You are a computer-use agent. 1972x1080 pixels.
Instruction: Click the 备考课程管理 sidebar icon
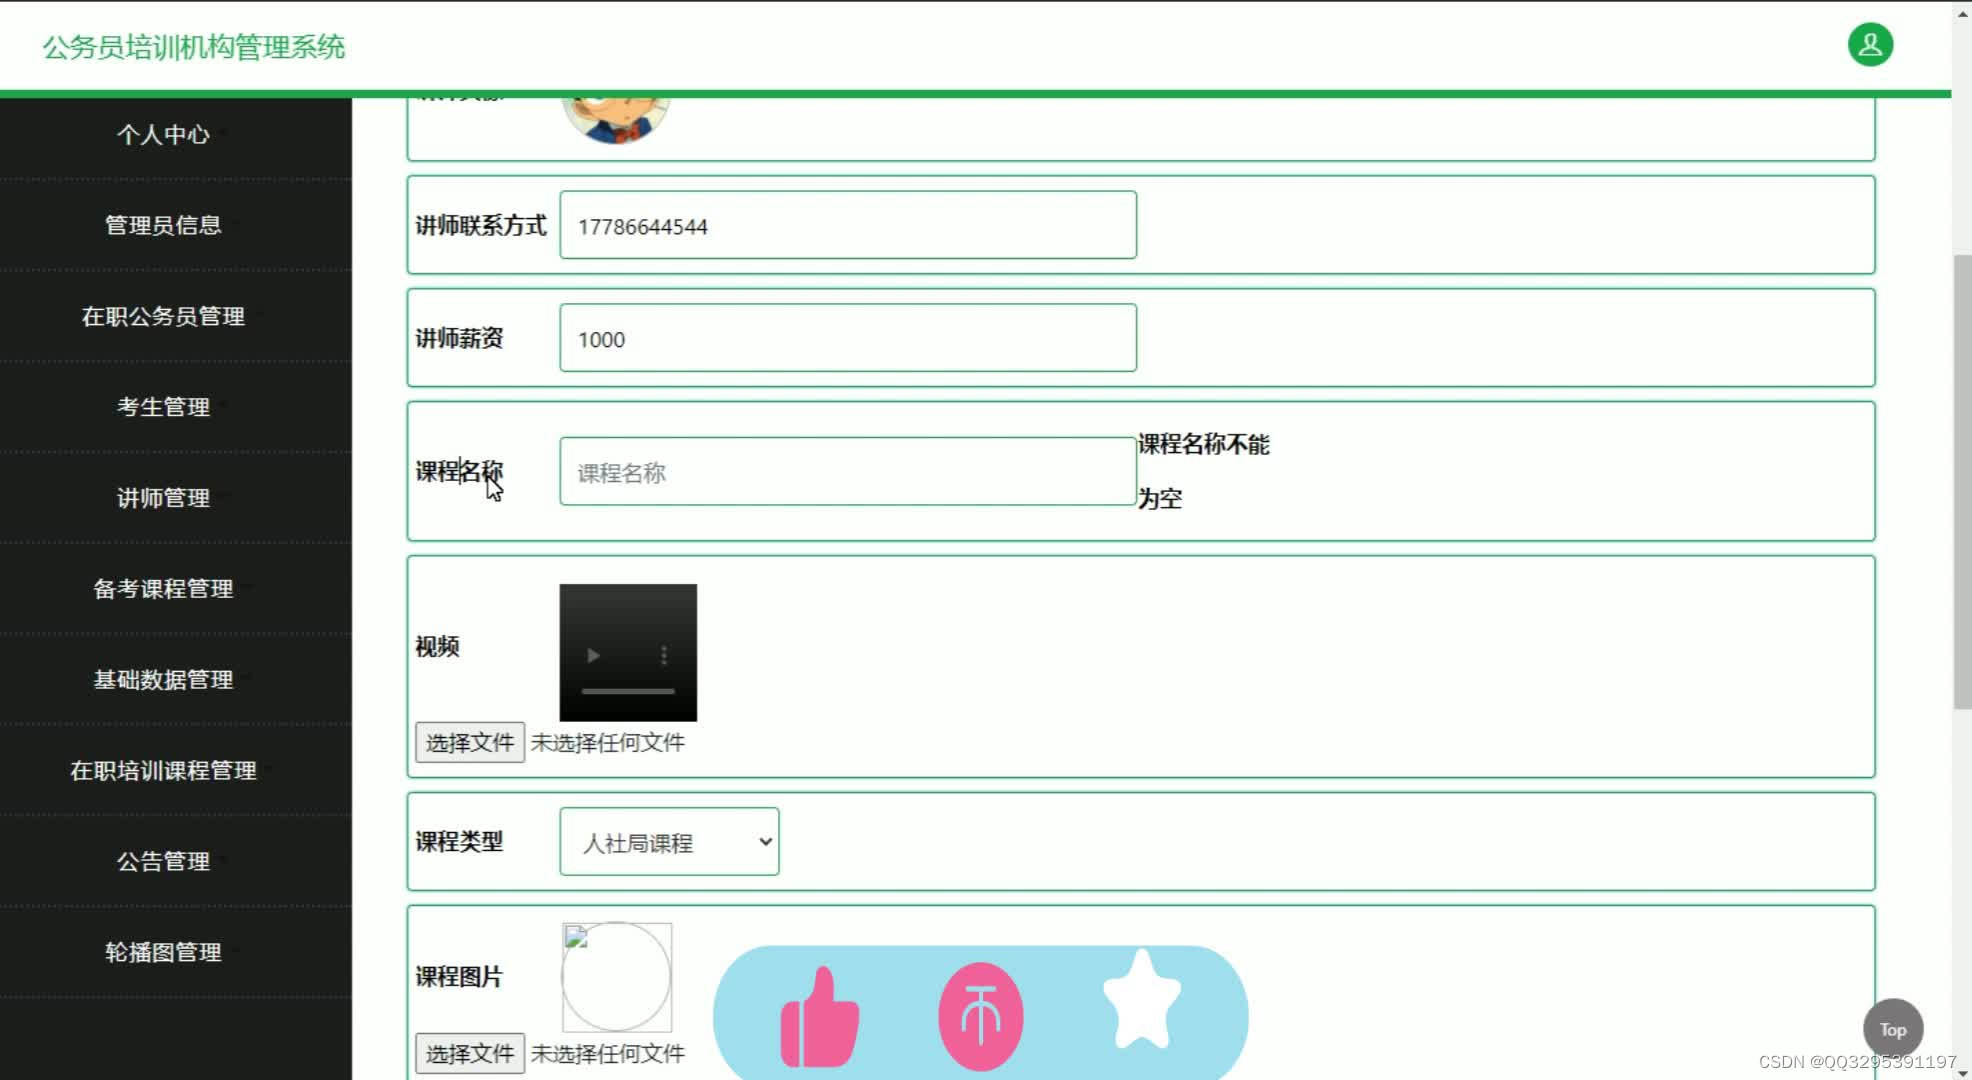[x=162, y=589]
